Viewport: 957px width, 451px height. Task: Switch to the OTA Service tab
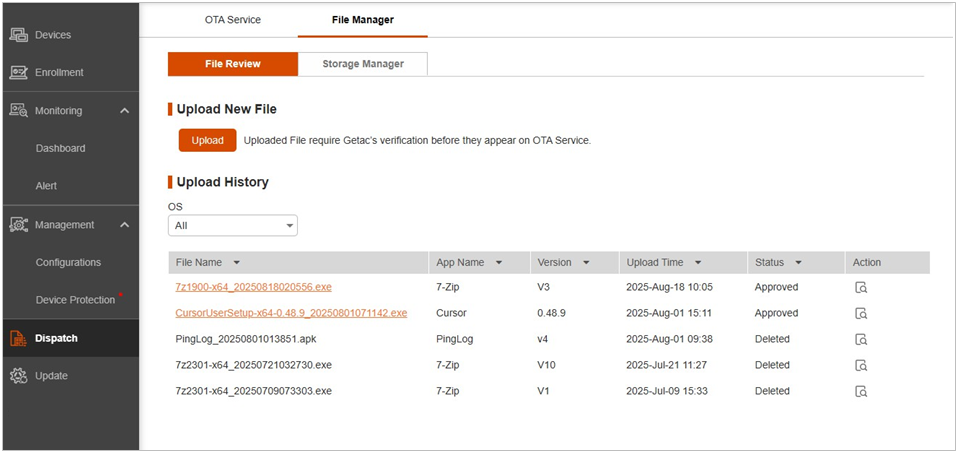pyautogui.click(x=231, y=19)
